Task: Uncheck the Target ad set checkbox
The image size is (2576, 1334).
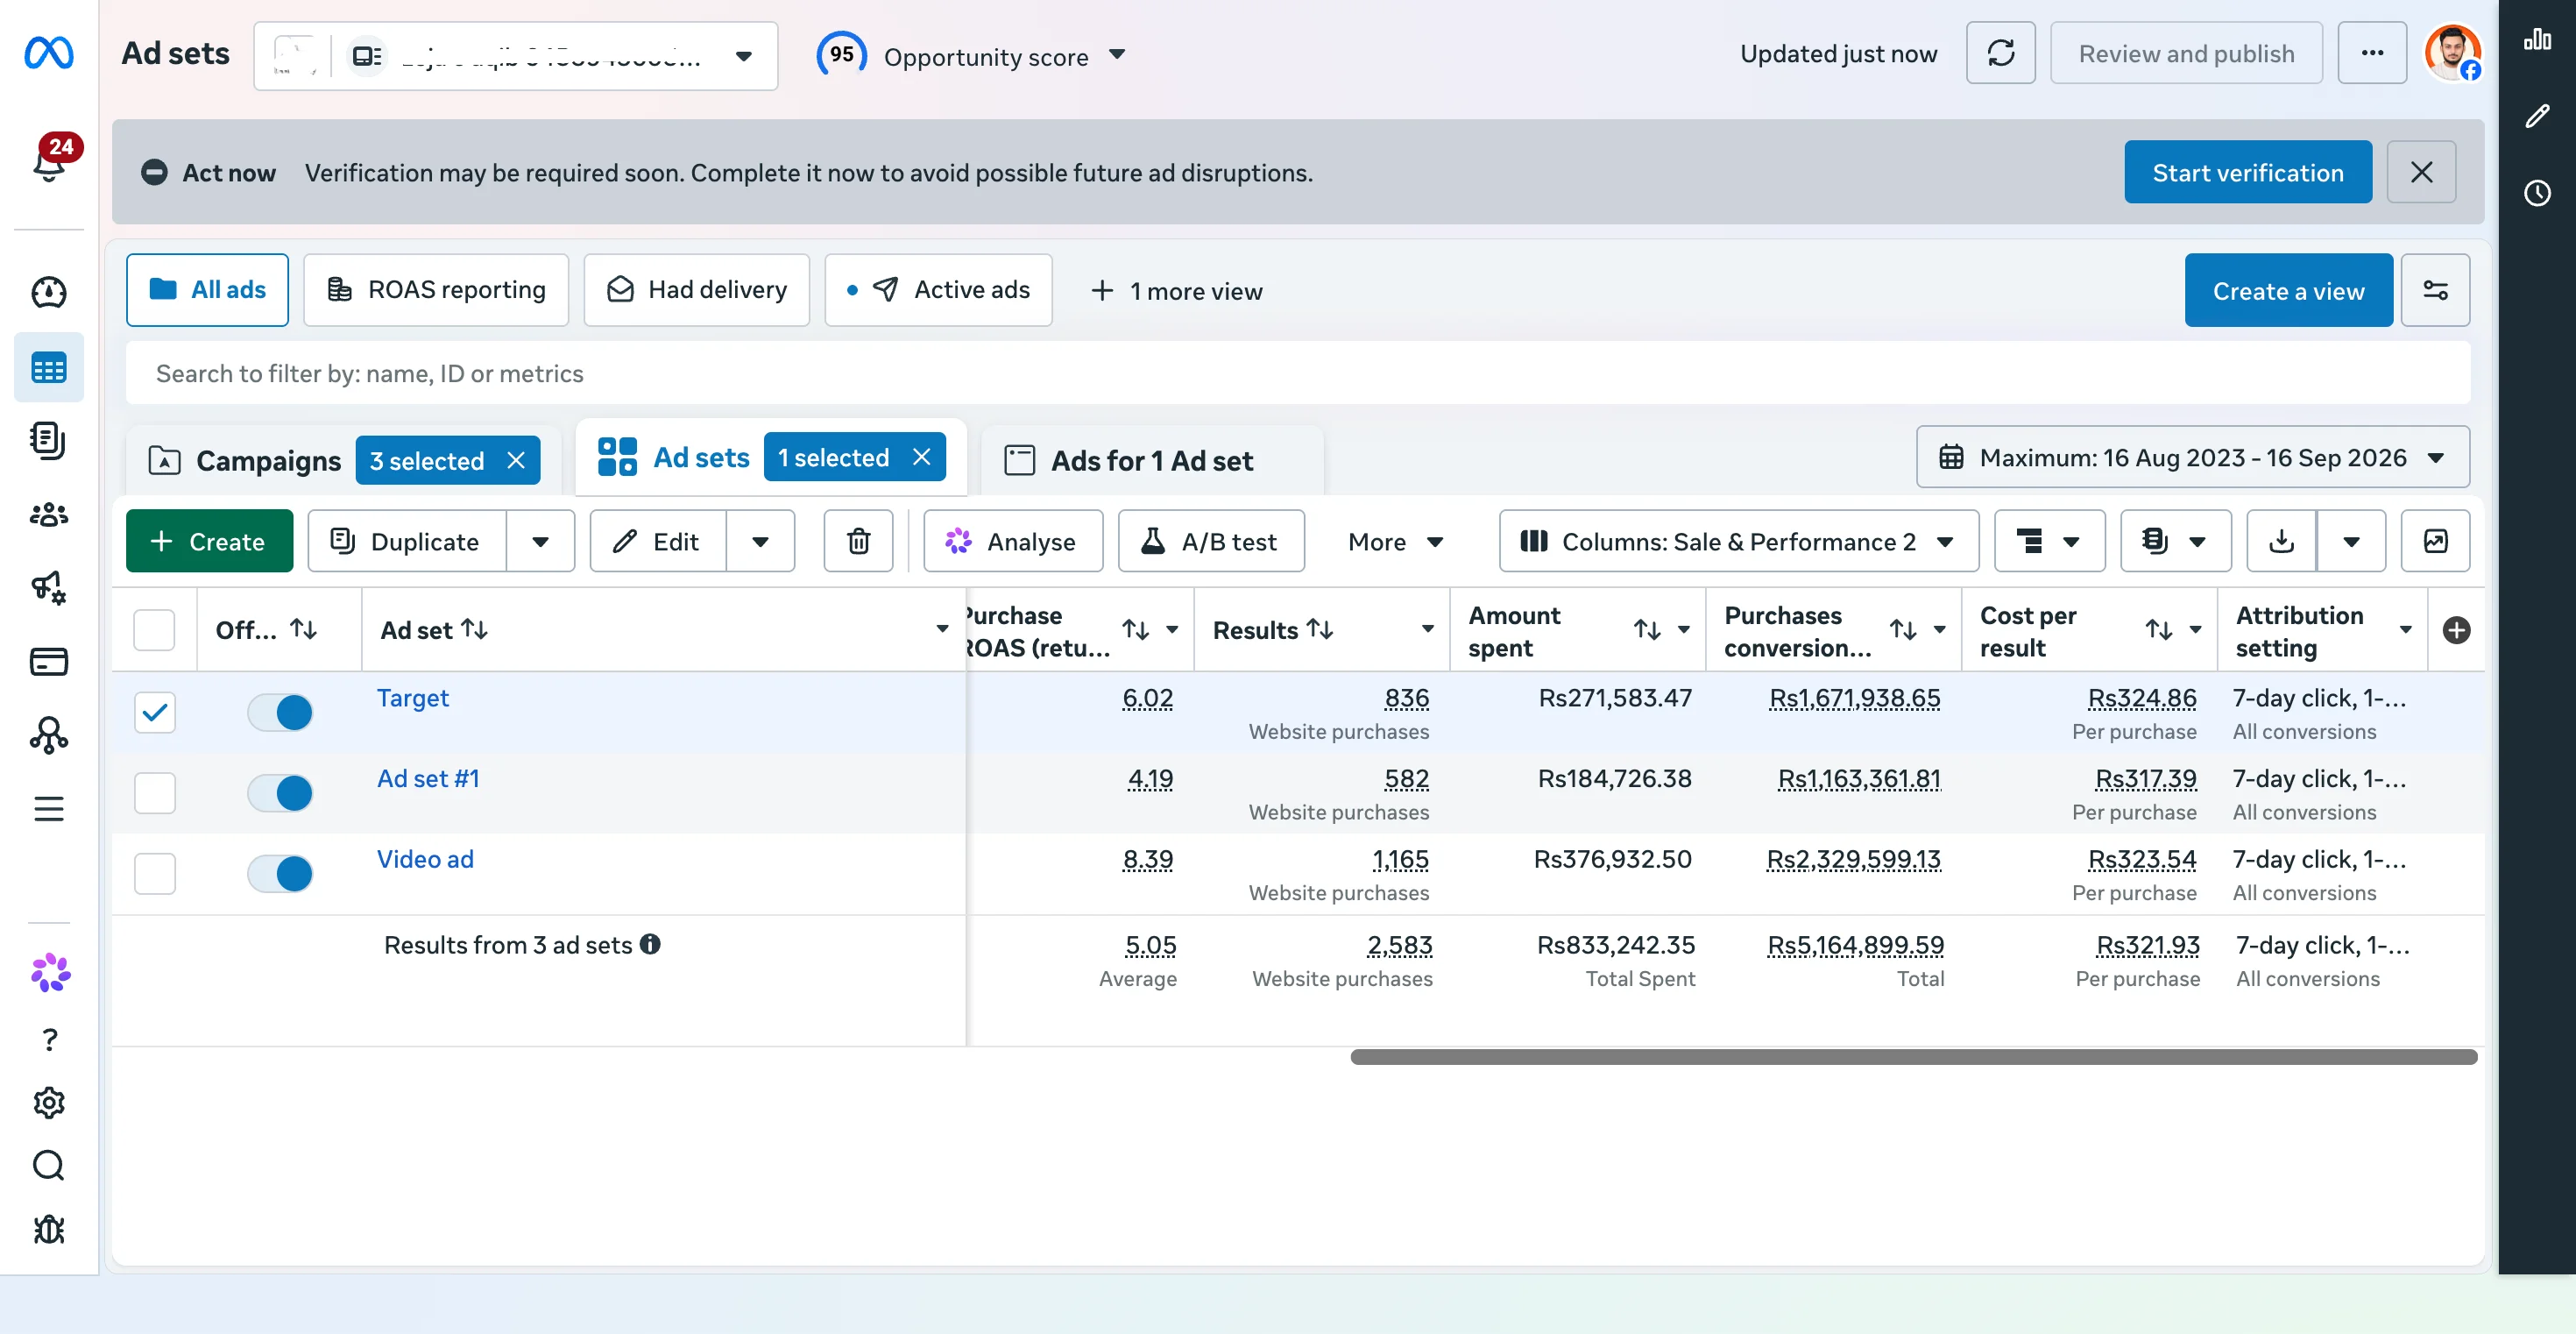Action: coord(155,712)
